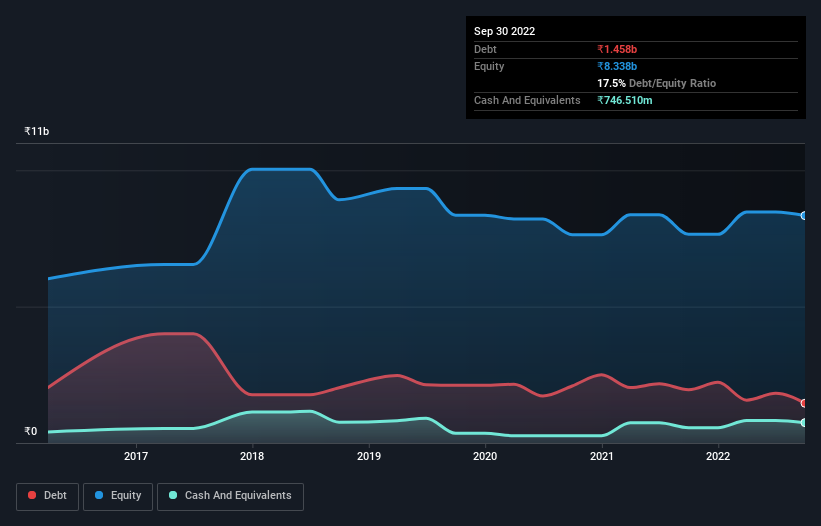Select the 2019 x-axis label

tap(369, 456)
